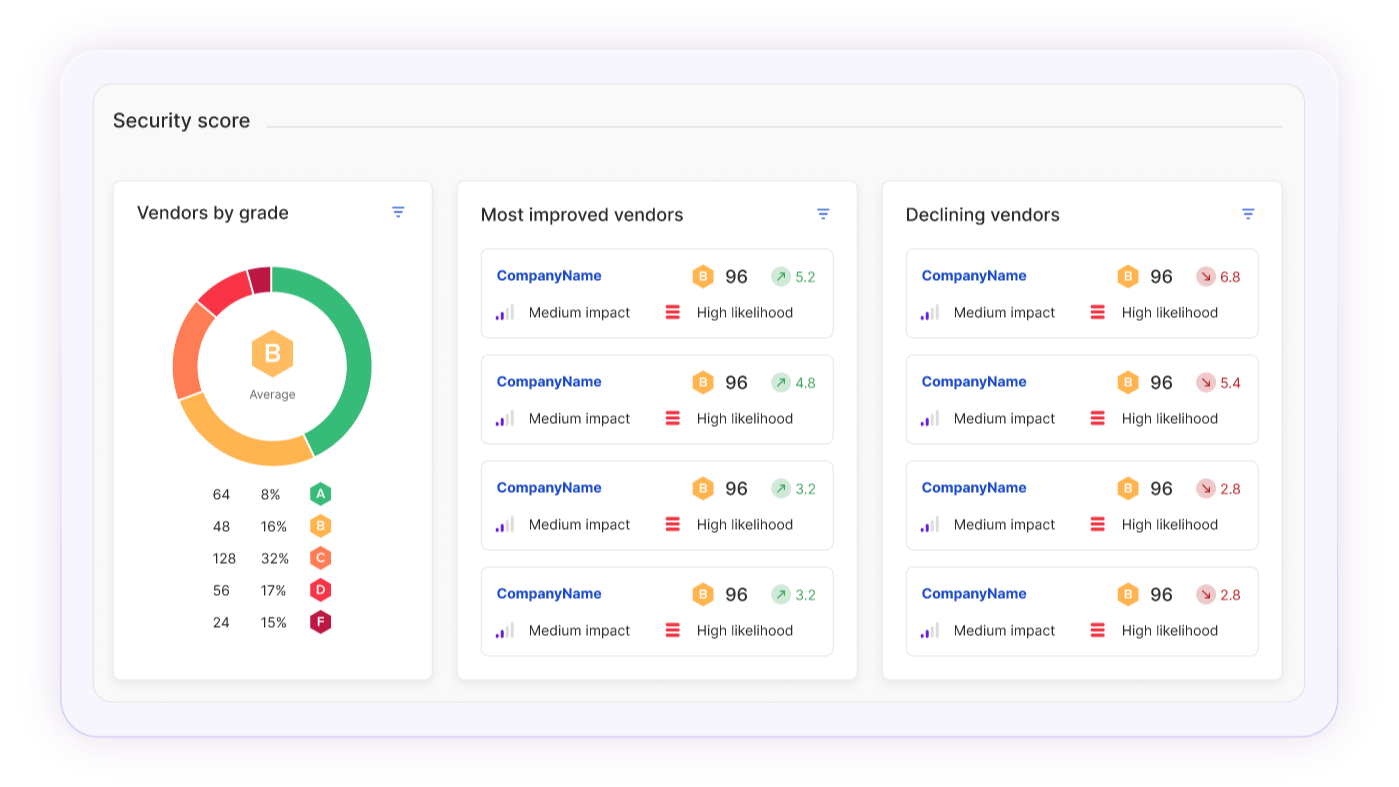
Task: Click the B score badge in the 4.8 card
Action: 703,382
